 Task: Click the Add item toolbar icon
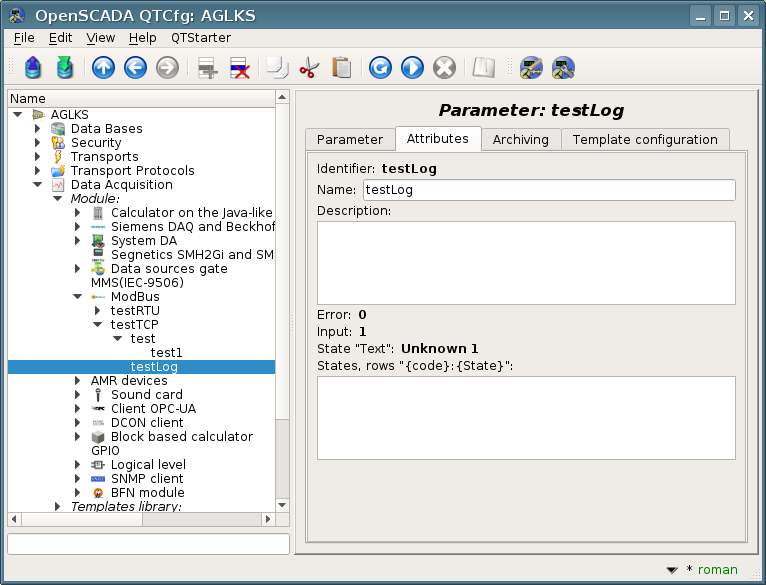click(x=207, y=68)
